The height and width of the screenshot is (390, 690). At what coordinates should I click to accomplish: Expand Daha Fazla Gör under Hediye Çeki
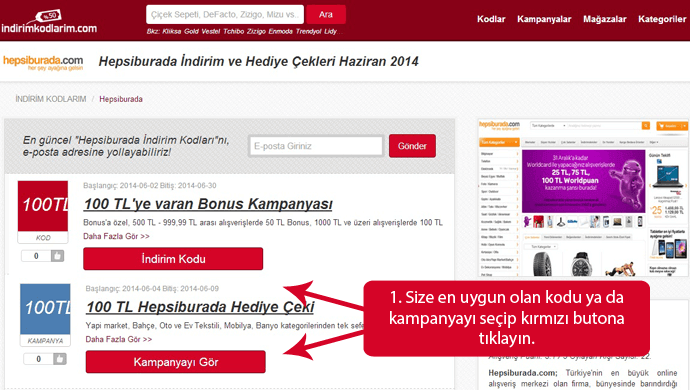(x=119, y=339)
